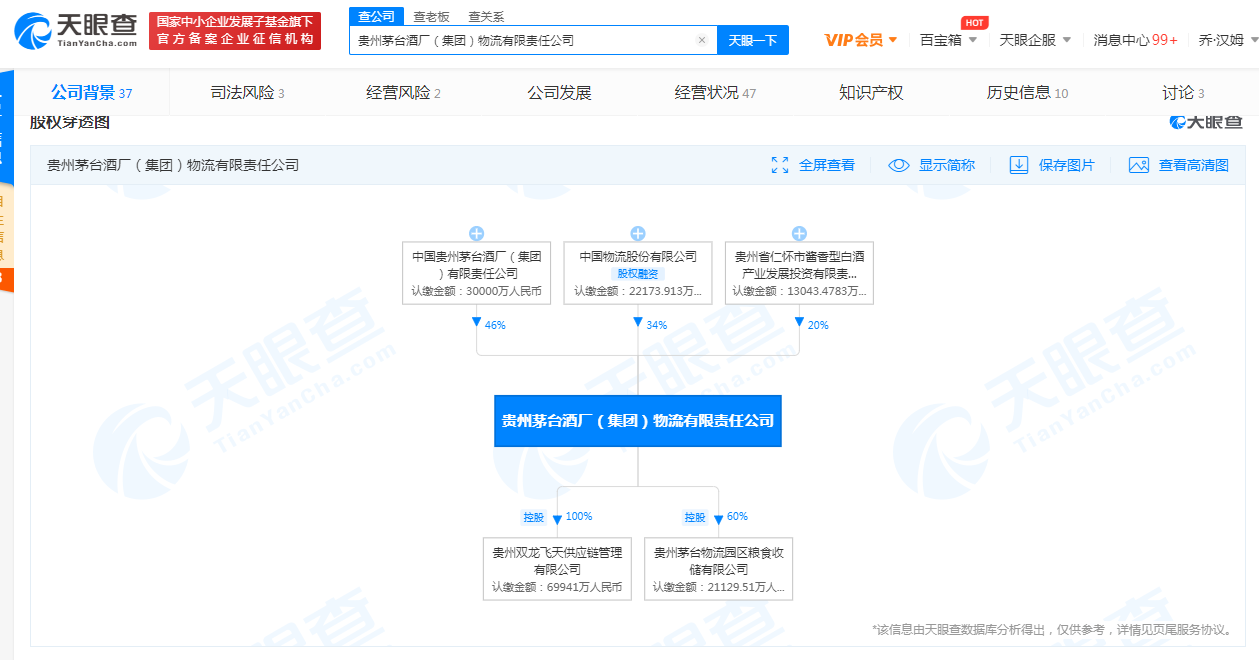Click the 20% shareholding label

click(x=818, y=325)
